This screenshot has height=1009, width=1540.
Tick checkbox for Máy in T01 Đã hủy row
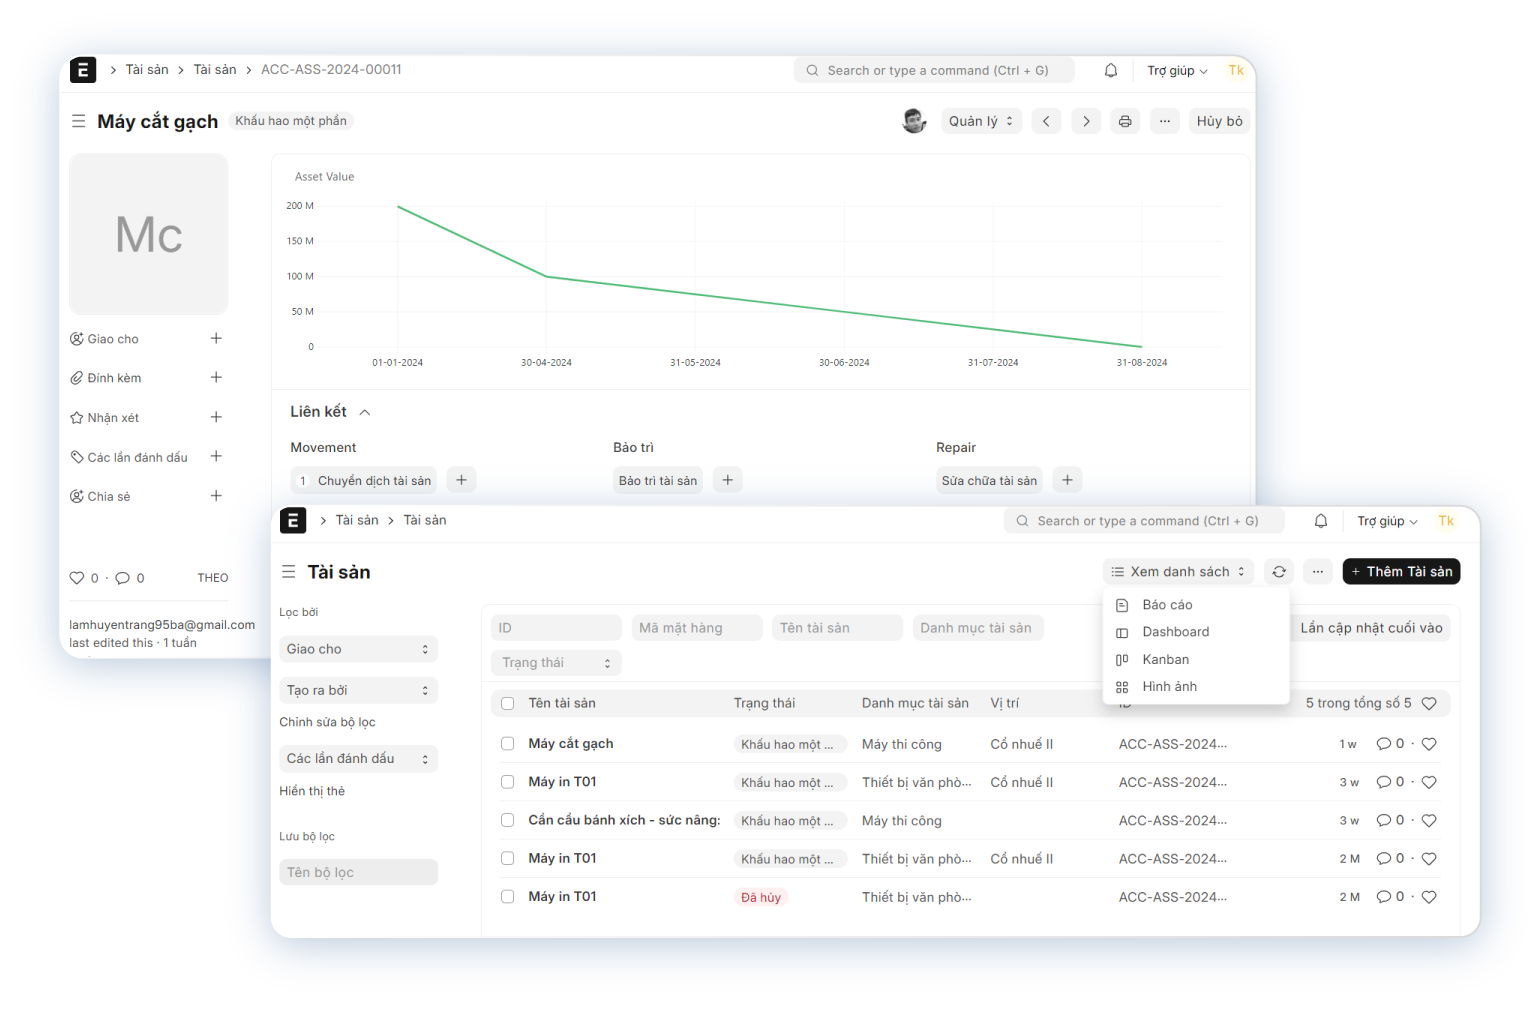508,897
